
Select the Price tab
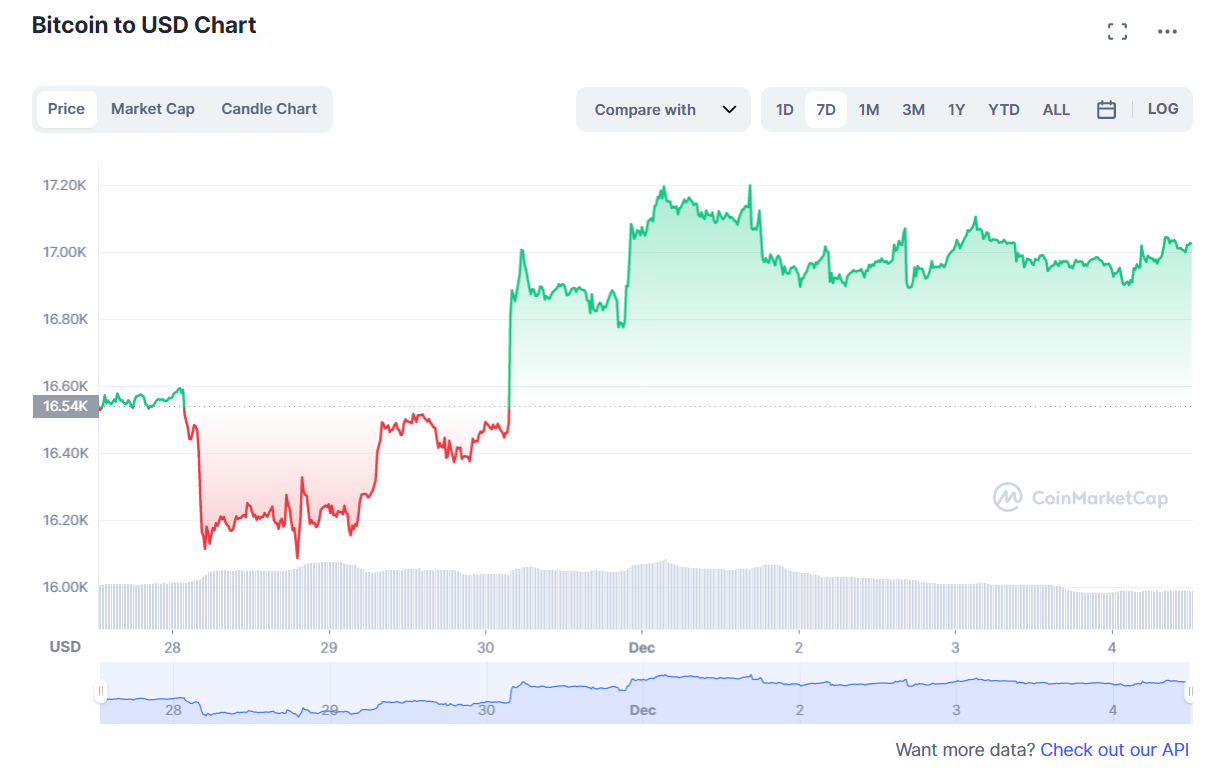point(66,108)
